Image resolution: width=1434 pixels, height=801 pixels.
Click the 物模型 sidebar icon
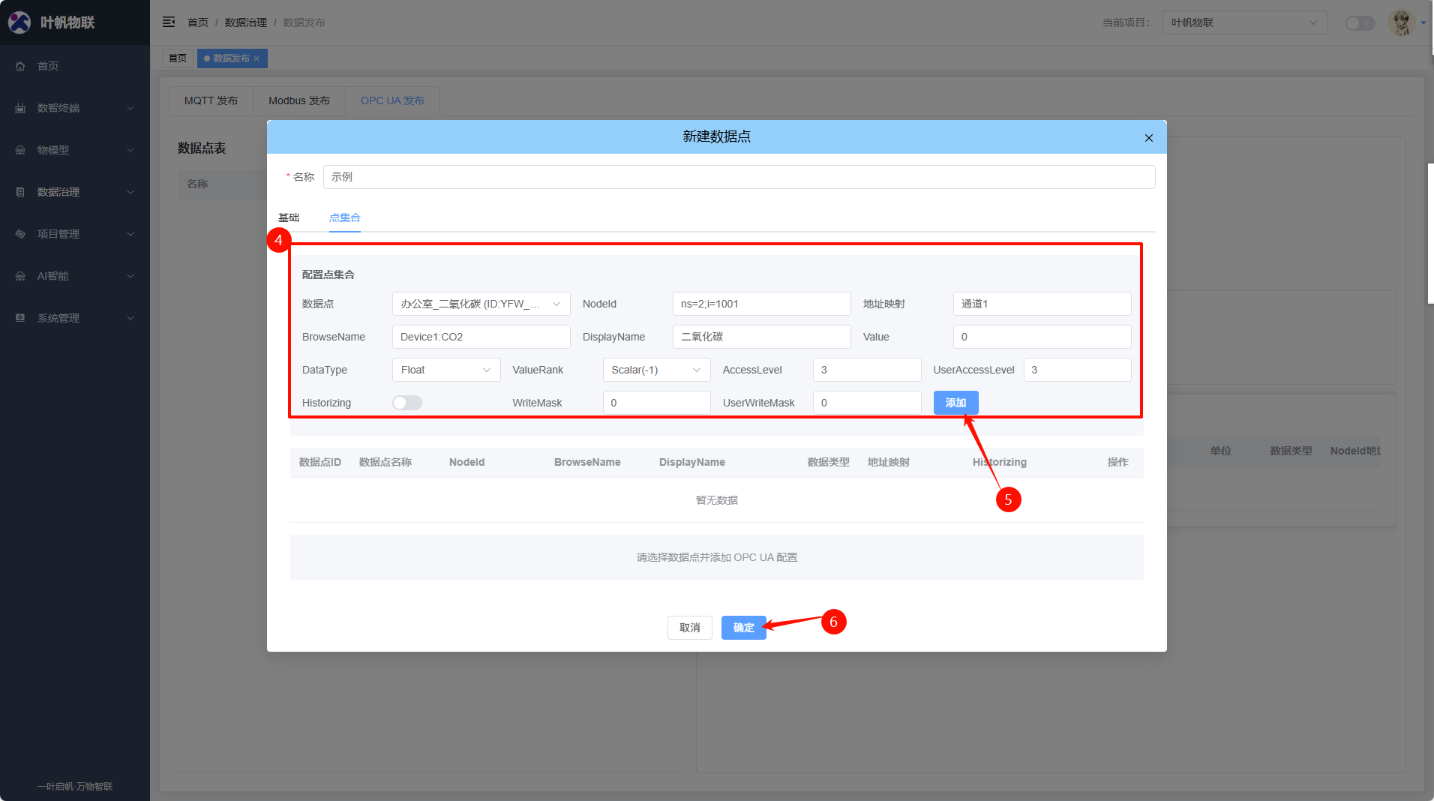coord(20,150)
